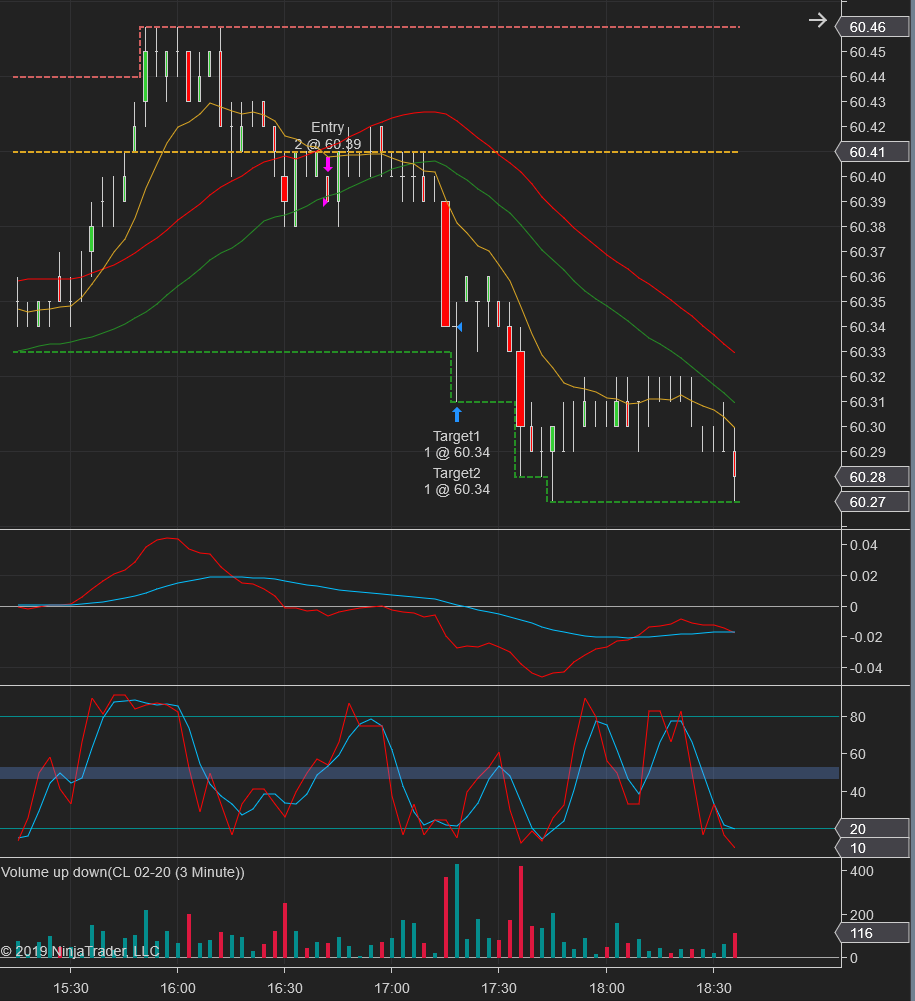The height and width of the screenshot is (1001, 915).
Task: Click the 200 label on the volume scale
Action: click(861, 915)
